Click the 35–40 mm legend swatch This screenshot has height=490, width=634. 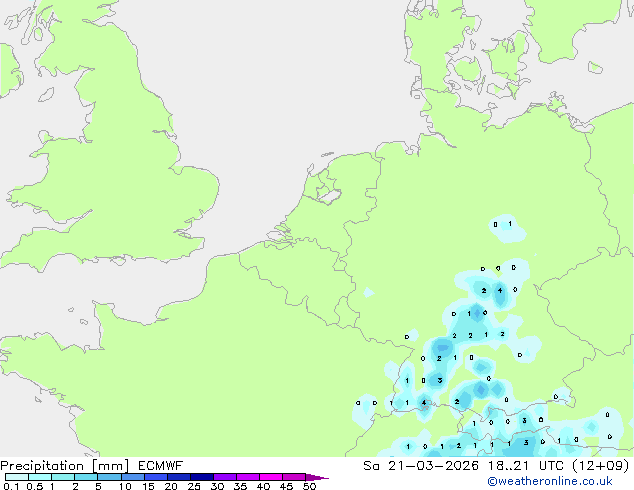coord(247,477)
